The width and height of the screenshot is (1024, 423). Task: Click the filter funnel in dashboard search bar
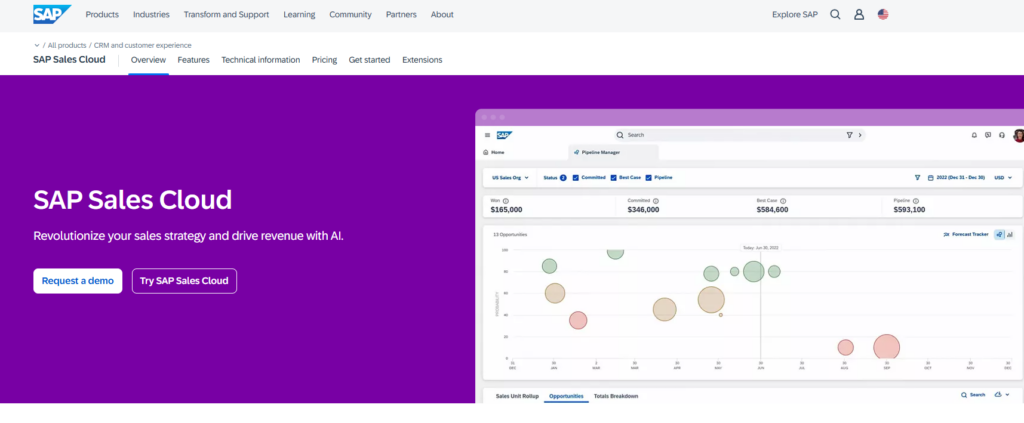[849, 135]
